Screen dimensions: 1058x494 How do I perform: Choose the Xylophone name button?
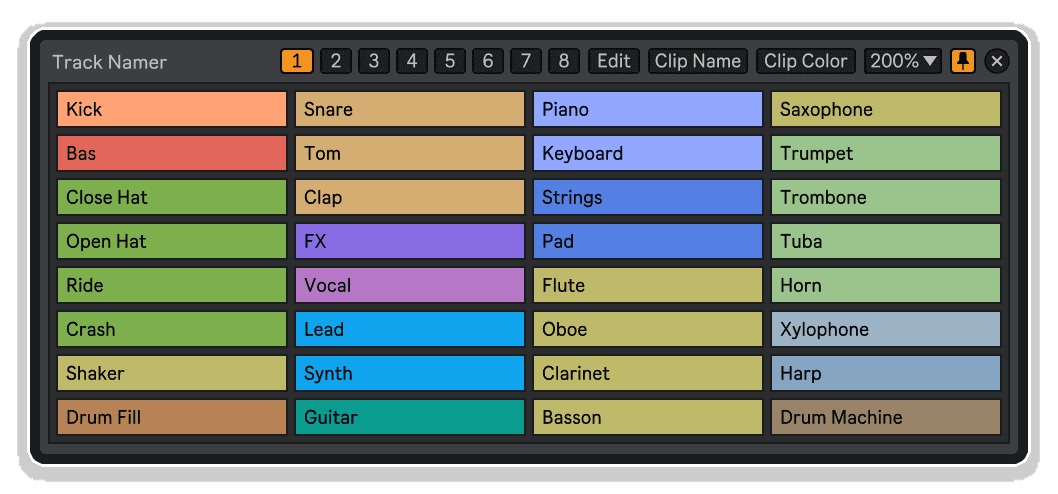886,329
